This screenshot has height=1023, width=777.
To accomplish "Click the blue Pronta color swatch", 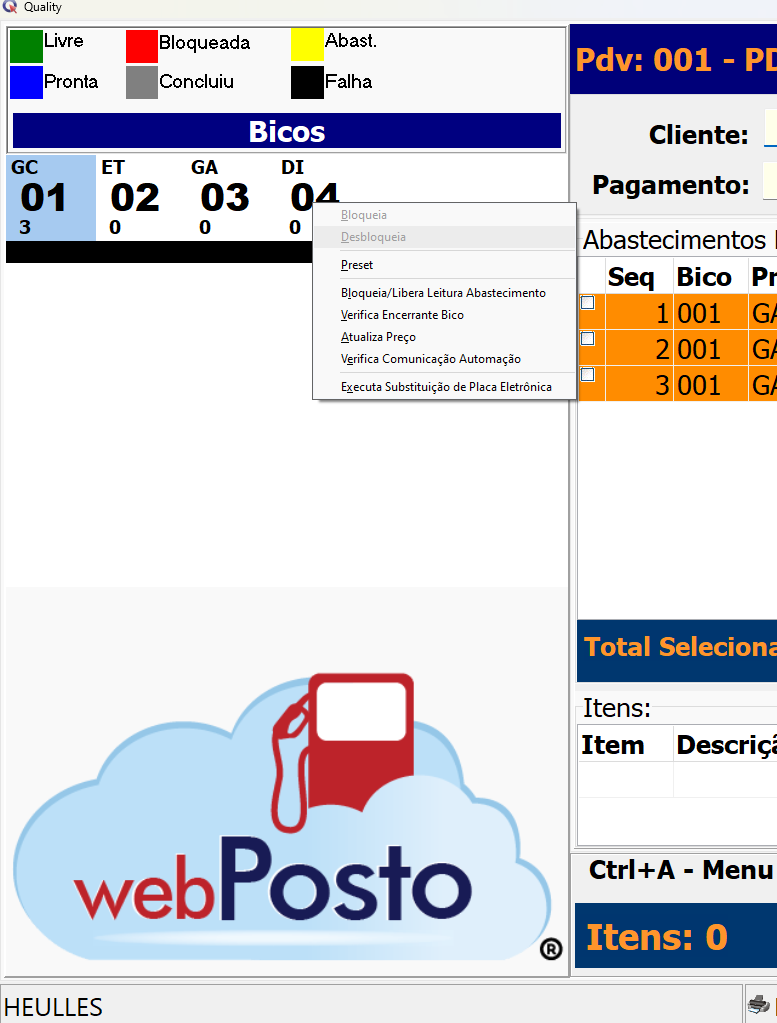I will (x=26, y=82).
